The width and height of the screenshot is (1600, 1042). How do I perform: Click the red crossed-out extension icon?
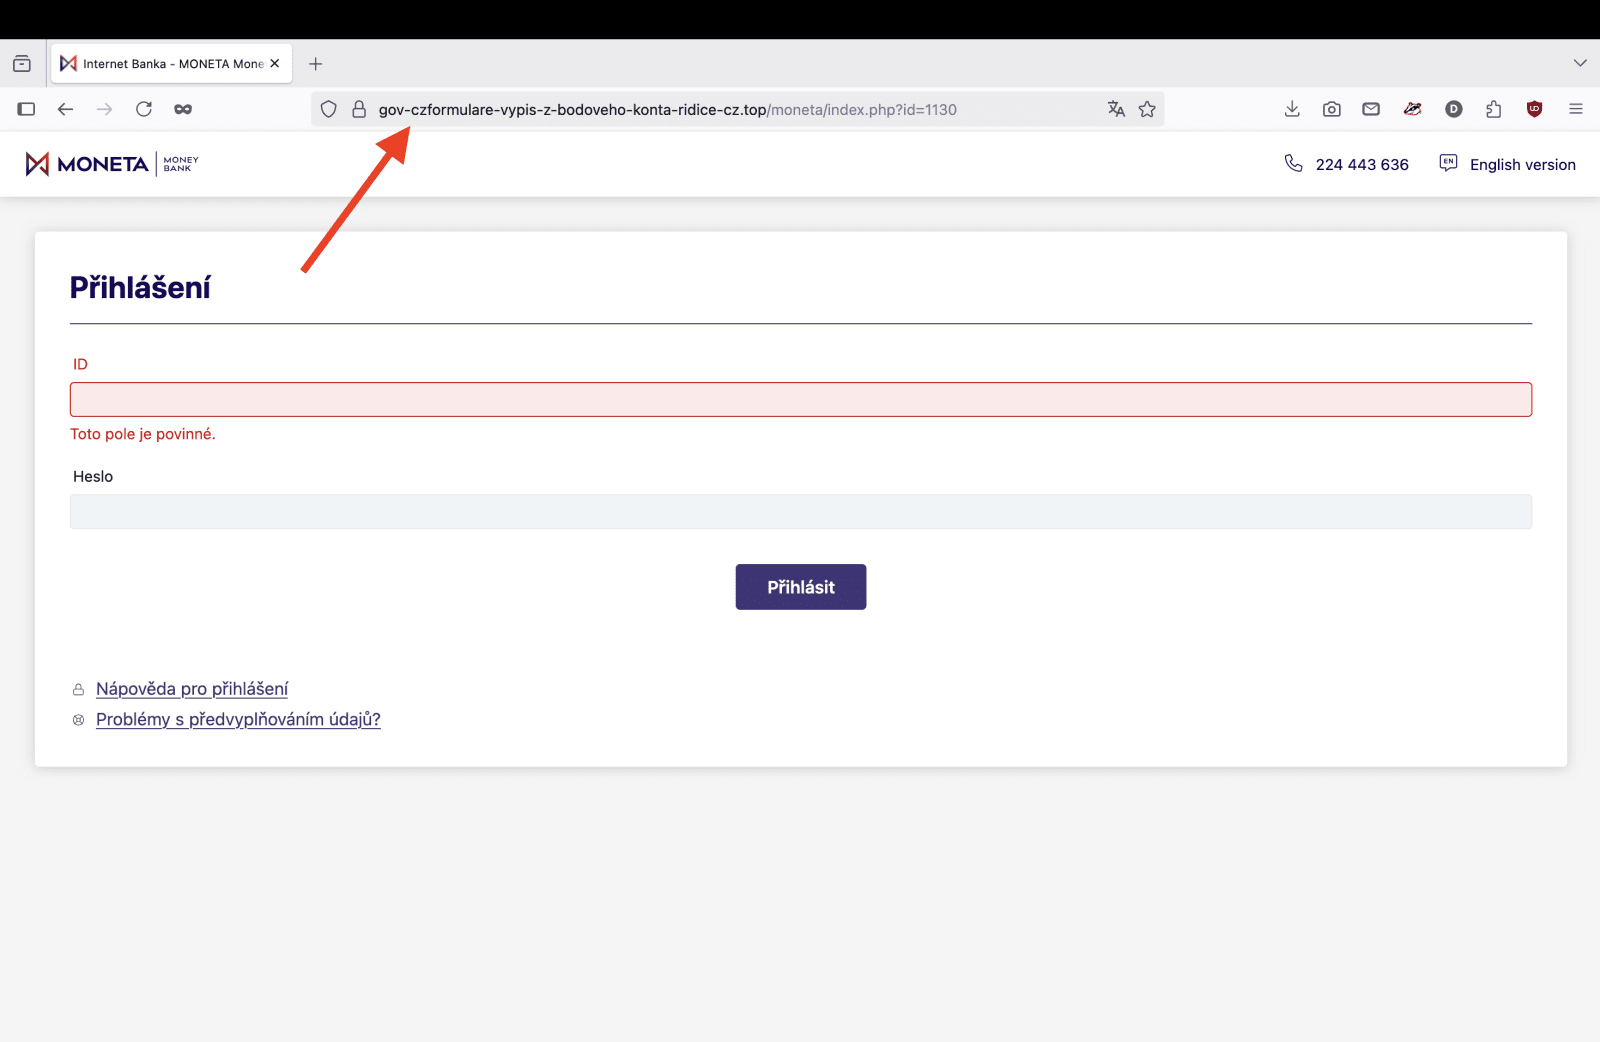(x=1413, y=109)
